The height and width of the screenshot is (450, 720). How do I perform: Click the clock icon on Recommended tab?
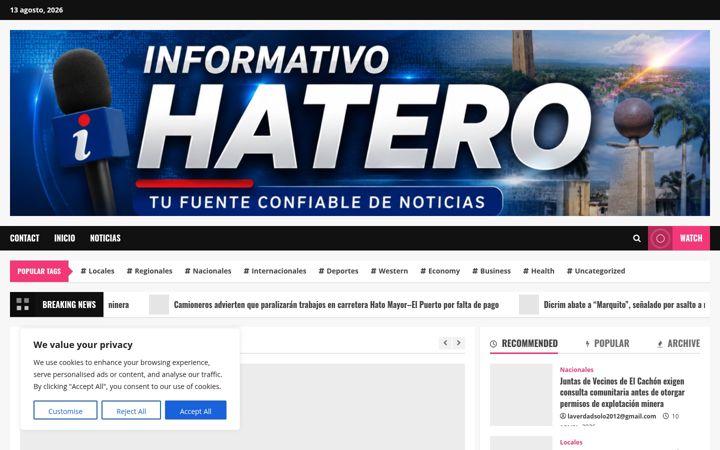[494, 344]
